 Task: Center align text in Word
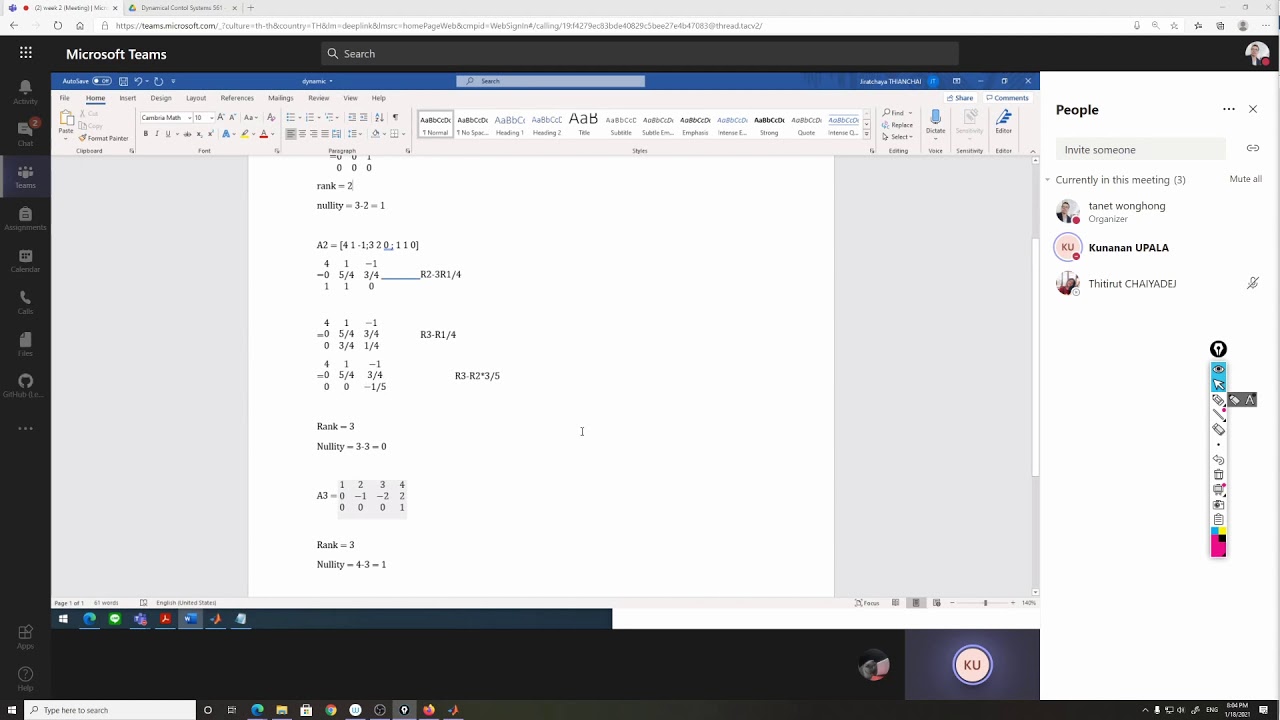pos(302,134)
